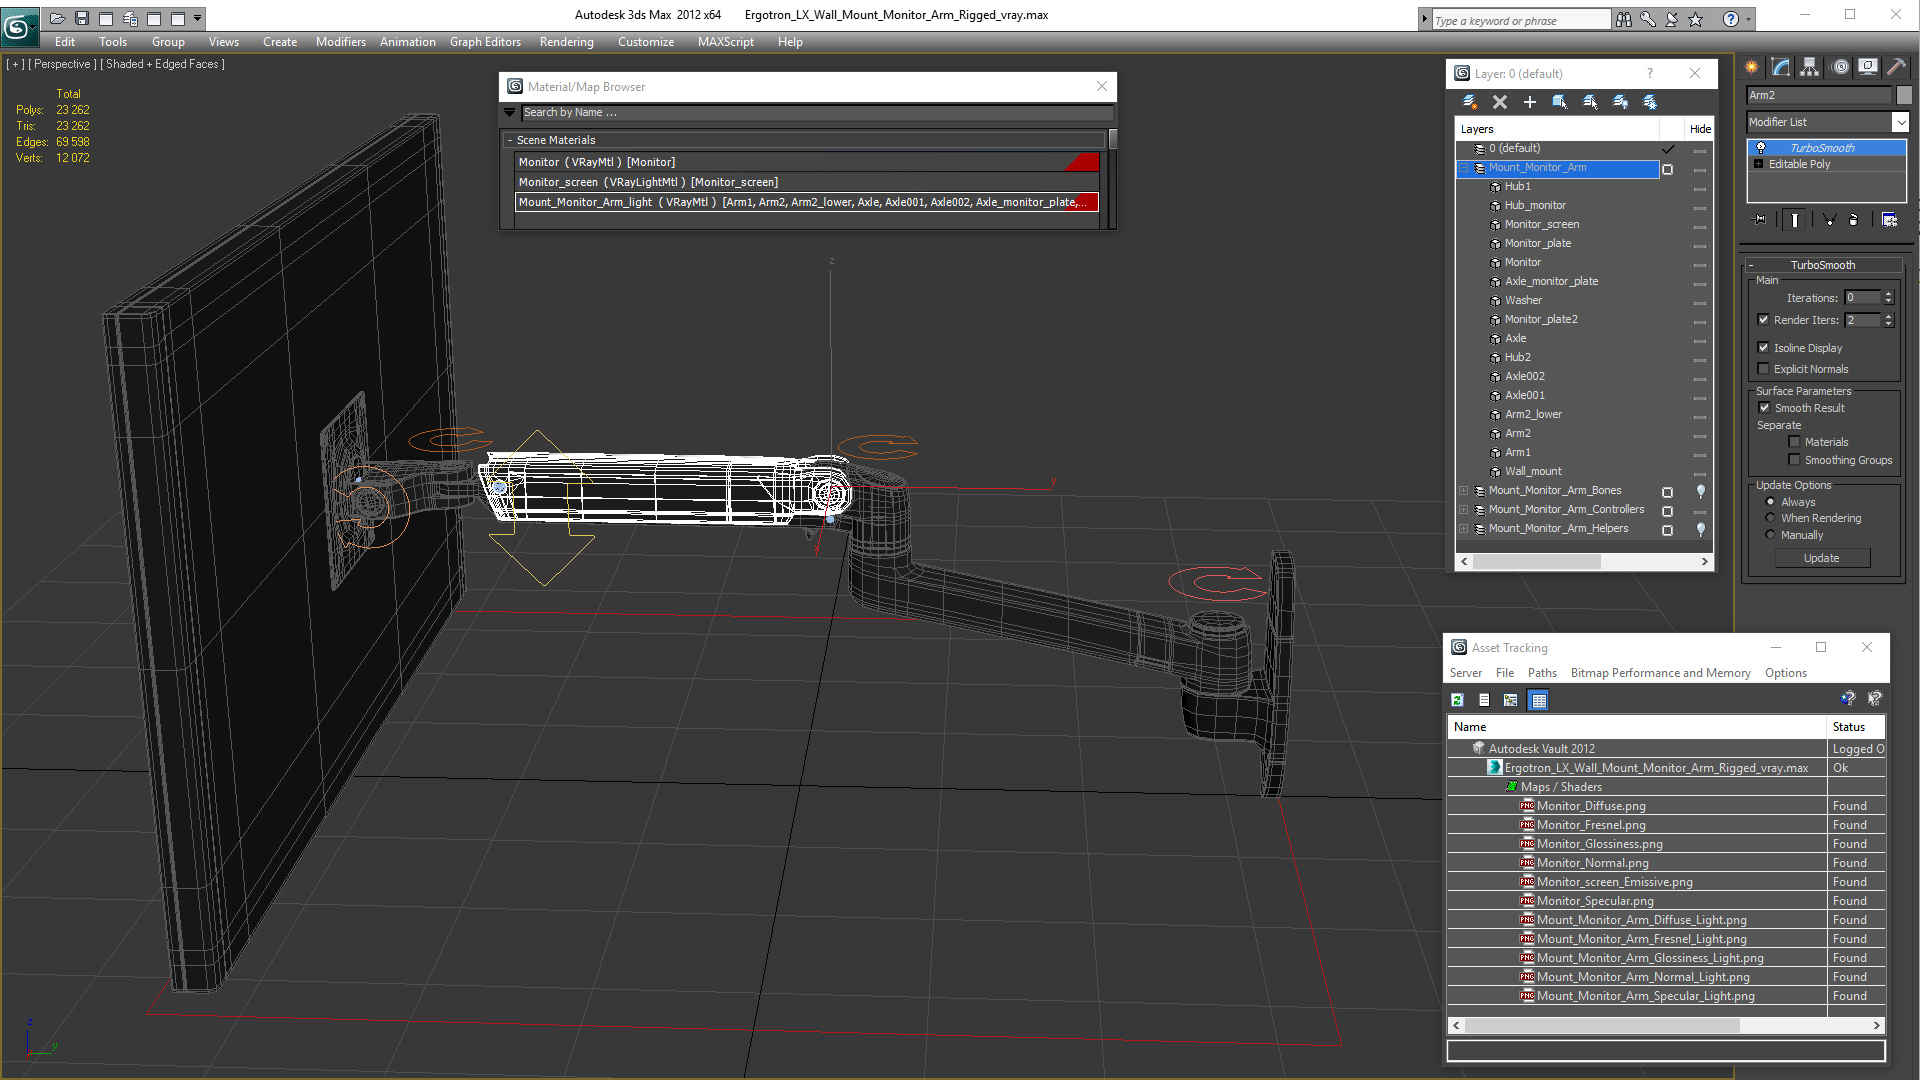This screenshot has width=1920, height=1080.
Task: Toggle TurboSmooth modifier lightbulb icon
Action: click(1761, 148)
